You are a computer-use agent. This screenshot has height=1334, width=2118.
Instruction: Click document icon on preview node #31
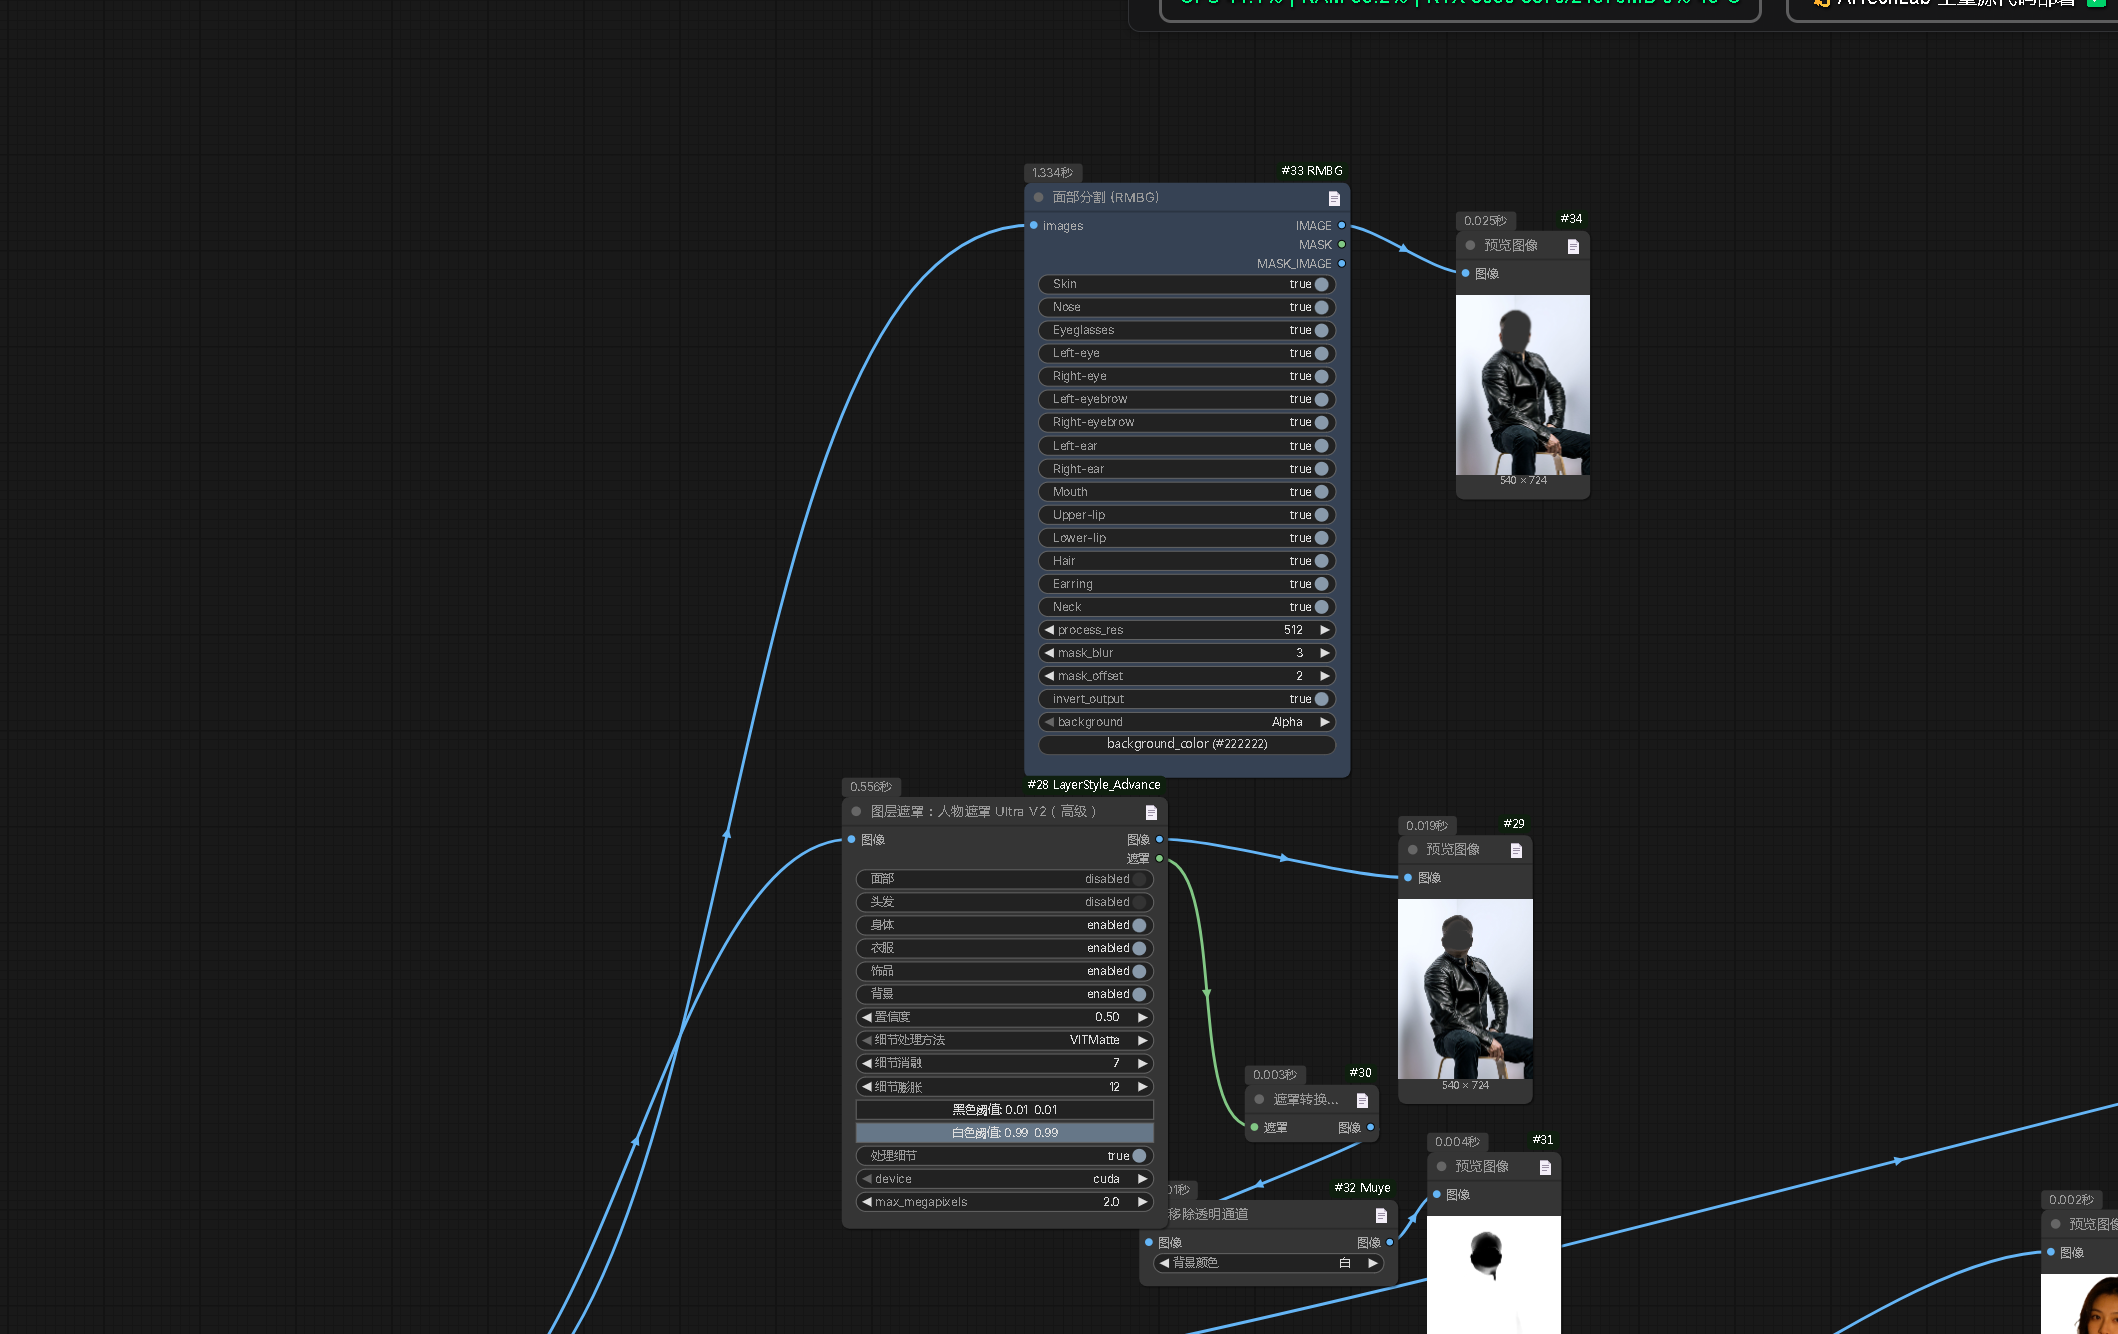1545,1167
